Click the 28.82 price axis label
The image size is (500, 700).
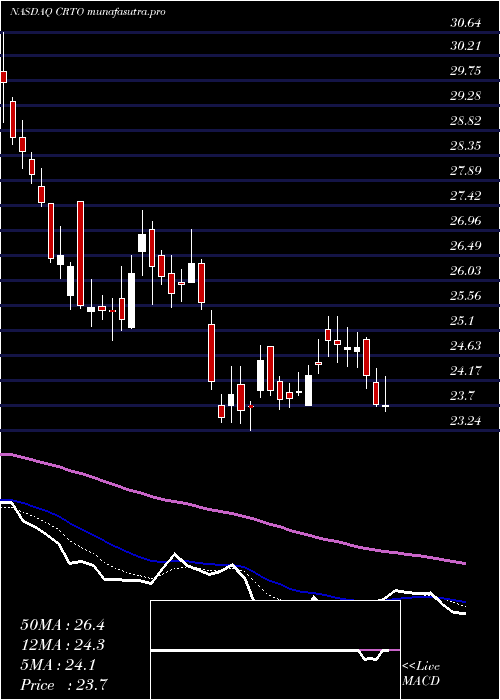[466, 121]
